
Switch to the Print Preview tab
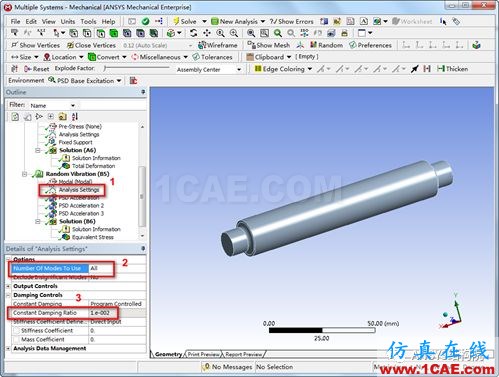coord(203,354)
